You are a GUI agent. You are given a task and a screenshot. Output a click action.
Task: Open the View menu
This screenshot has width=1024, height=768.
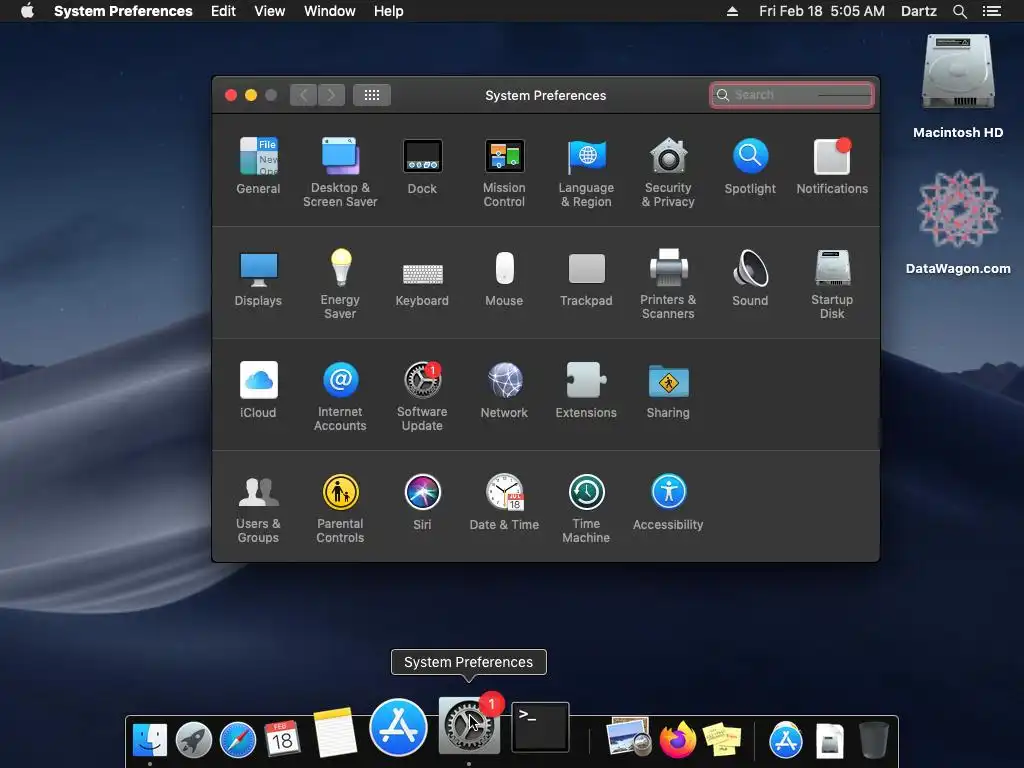(x=269, y=11)
